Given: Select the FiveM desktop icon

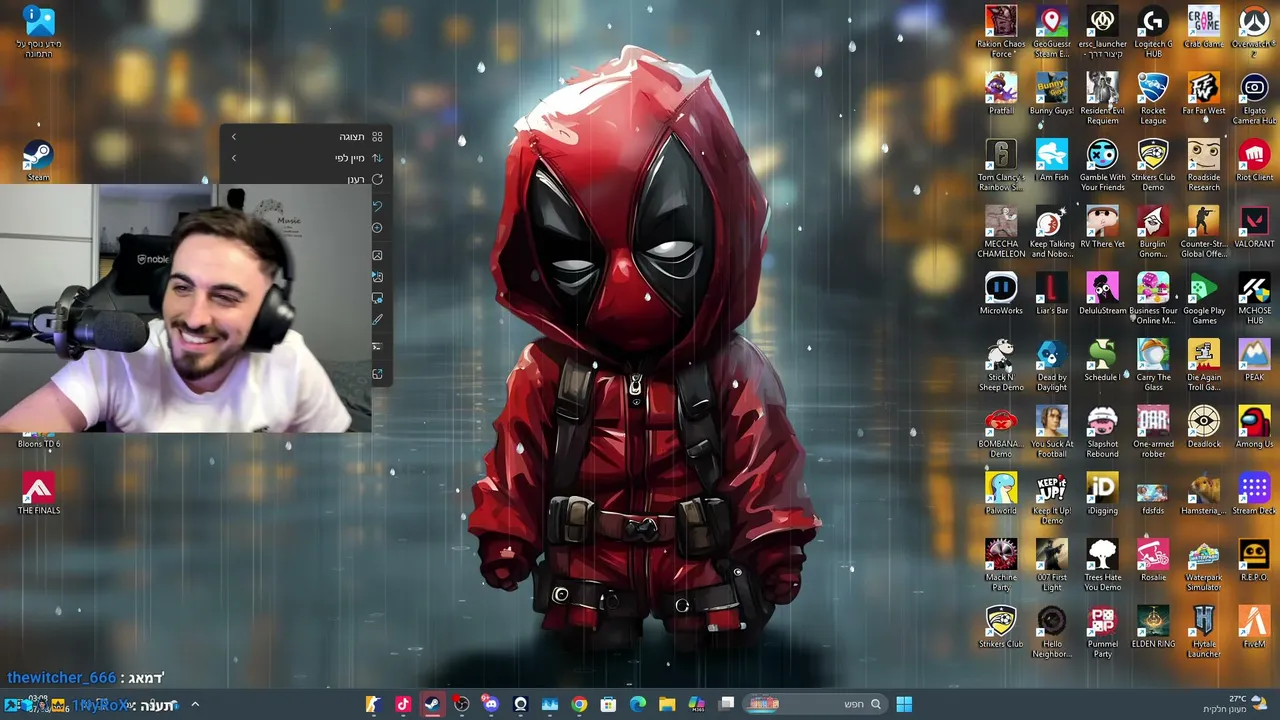Looking at the screenshot, I should point(1254,627).
